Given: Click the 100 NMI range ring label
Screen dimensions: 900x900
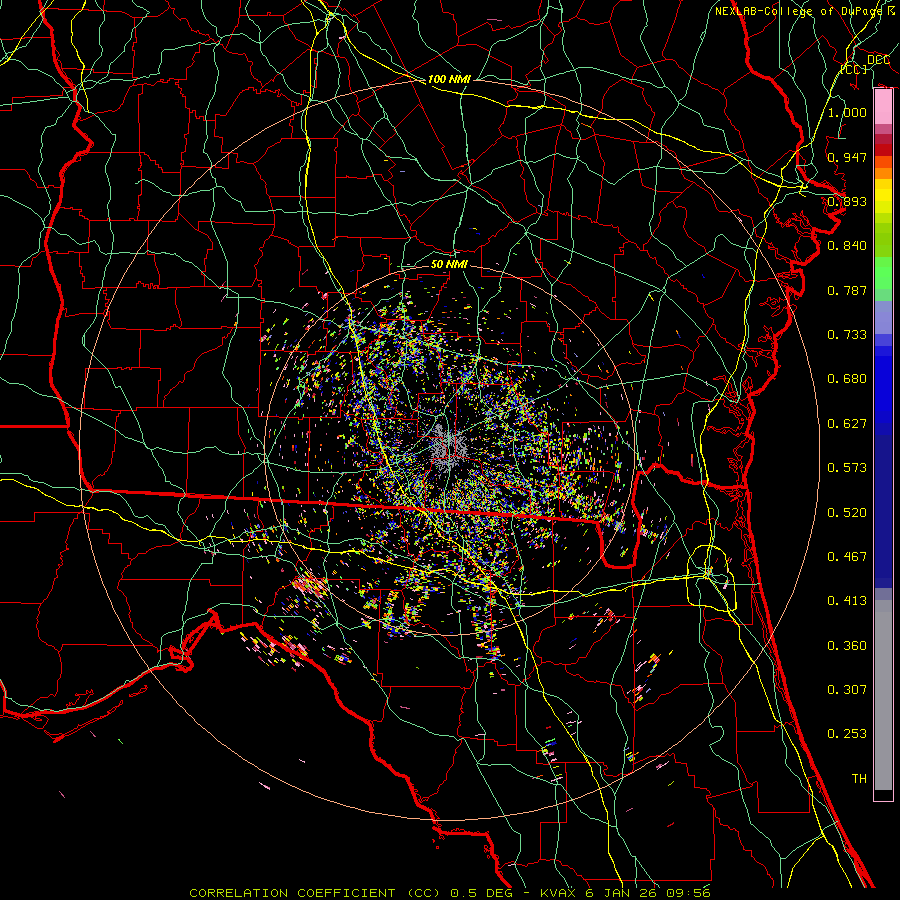Looking at the screenshot, I should [449, 79].
